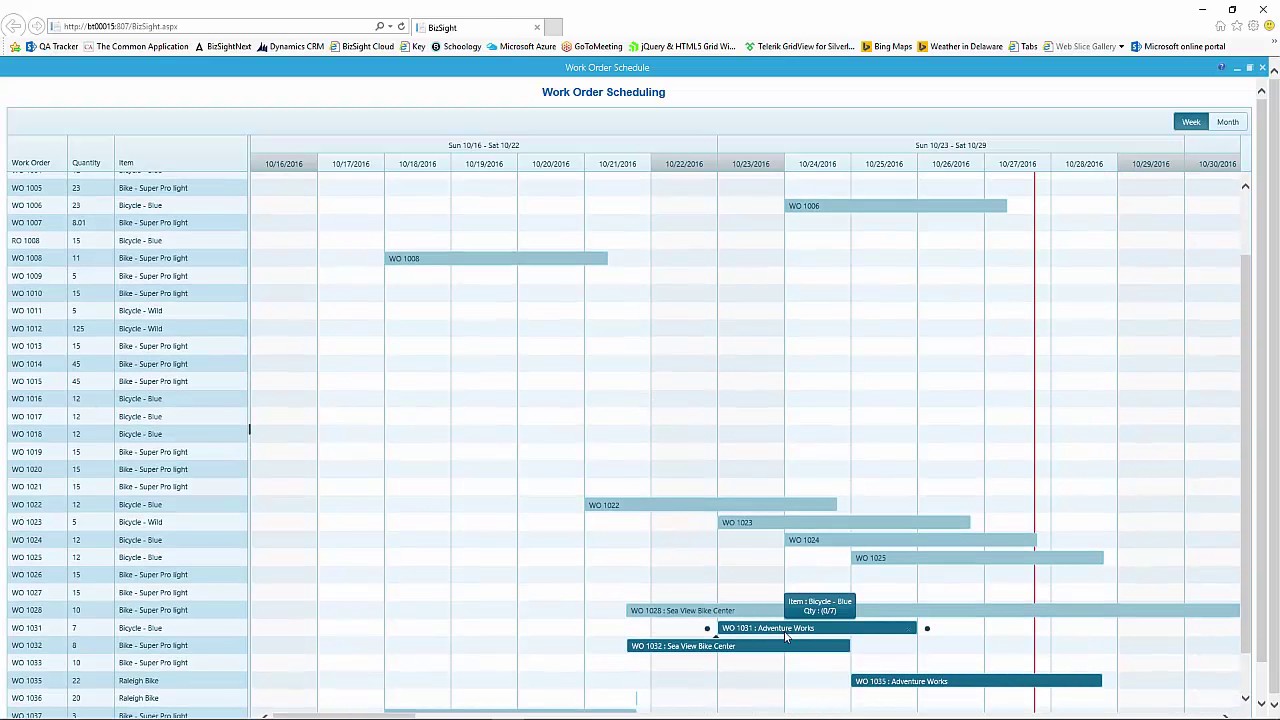Click the smiley feedback icon
Viewport: 1280px width, 720px height.
[1269, 26]
